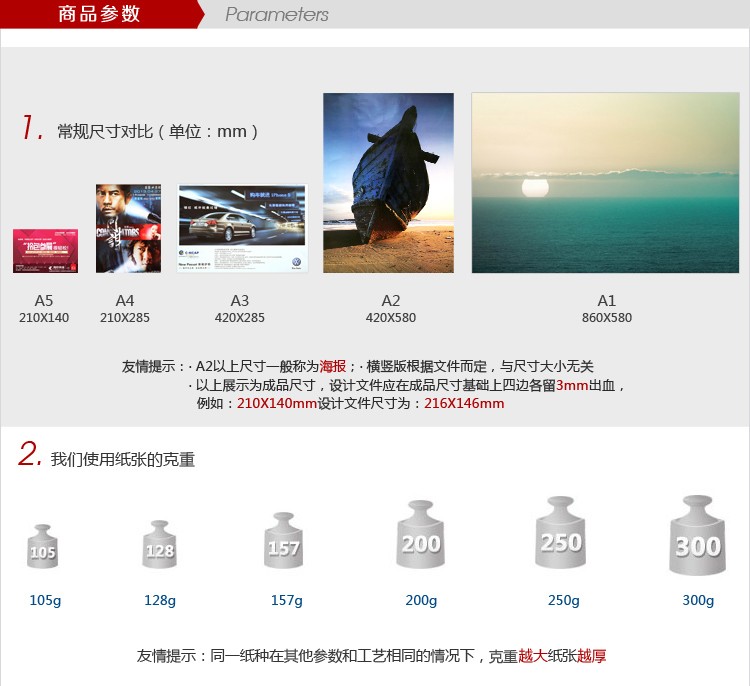750x686 pixels.
Task: View the A1 ocean sunset image
Action: (605, 183)
